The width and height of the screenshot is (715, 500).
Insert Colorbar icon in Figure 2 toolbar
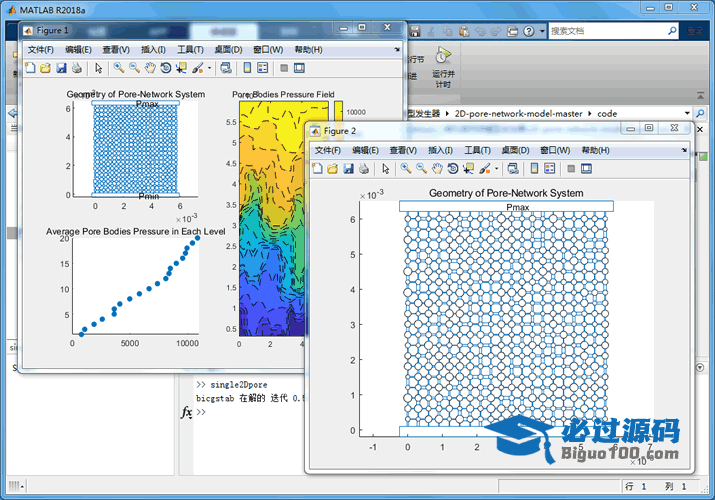pyautogui.click(x=534, y=169)
